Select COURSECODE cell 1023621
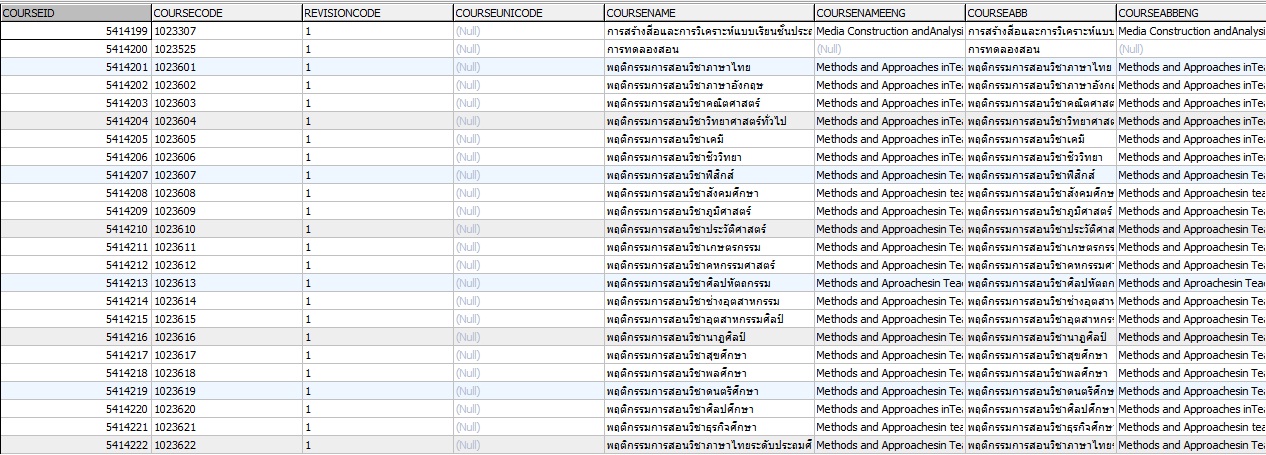 click(226, 427)
